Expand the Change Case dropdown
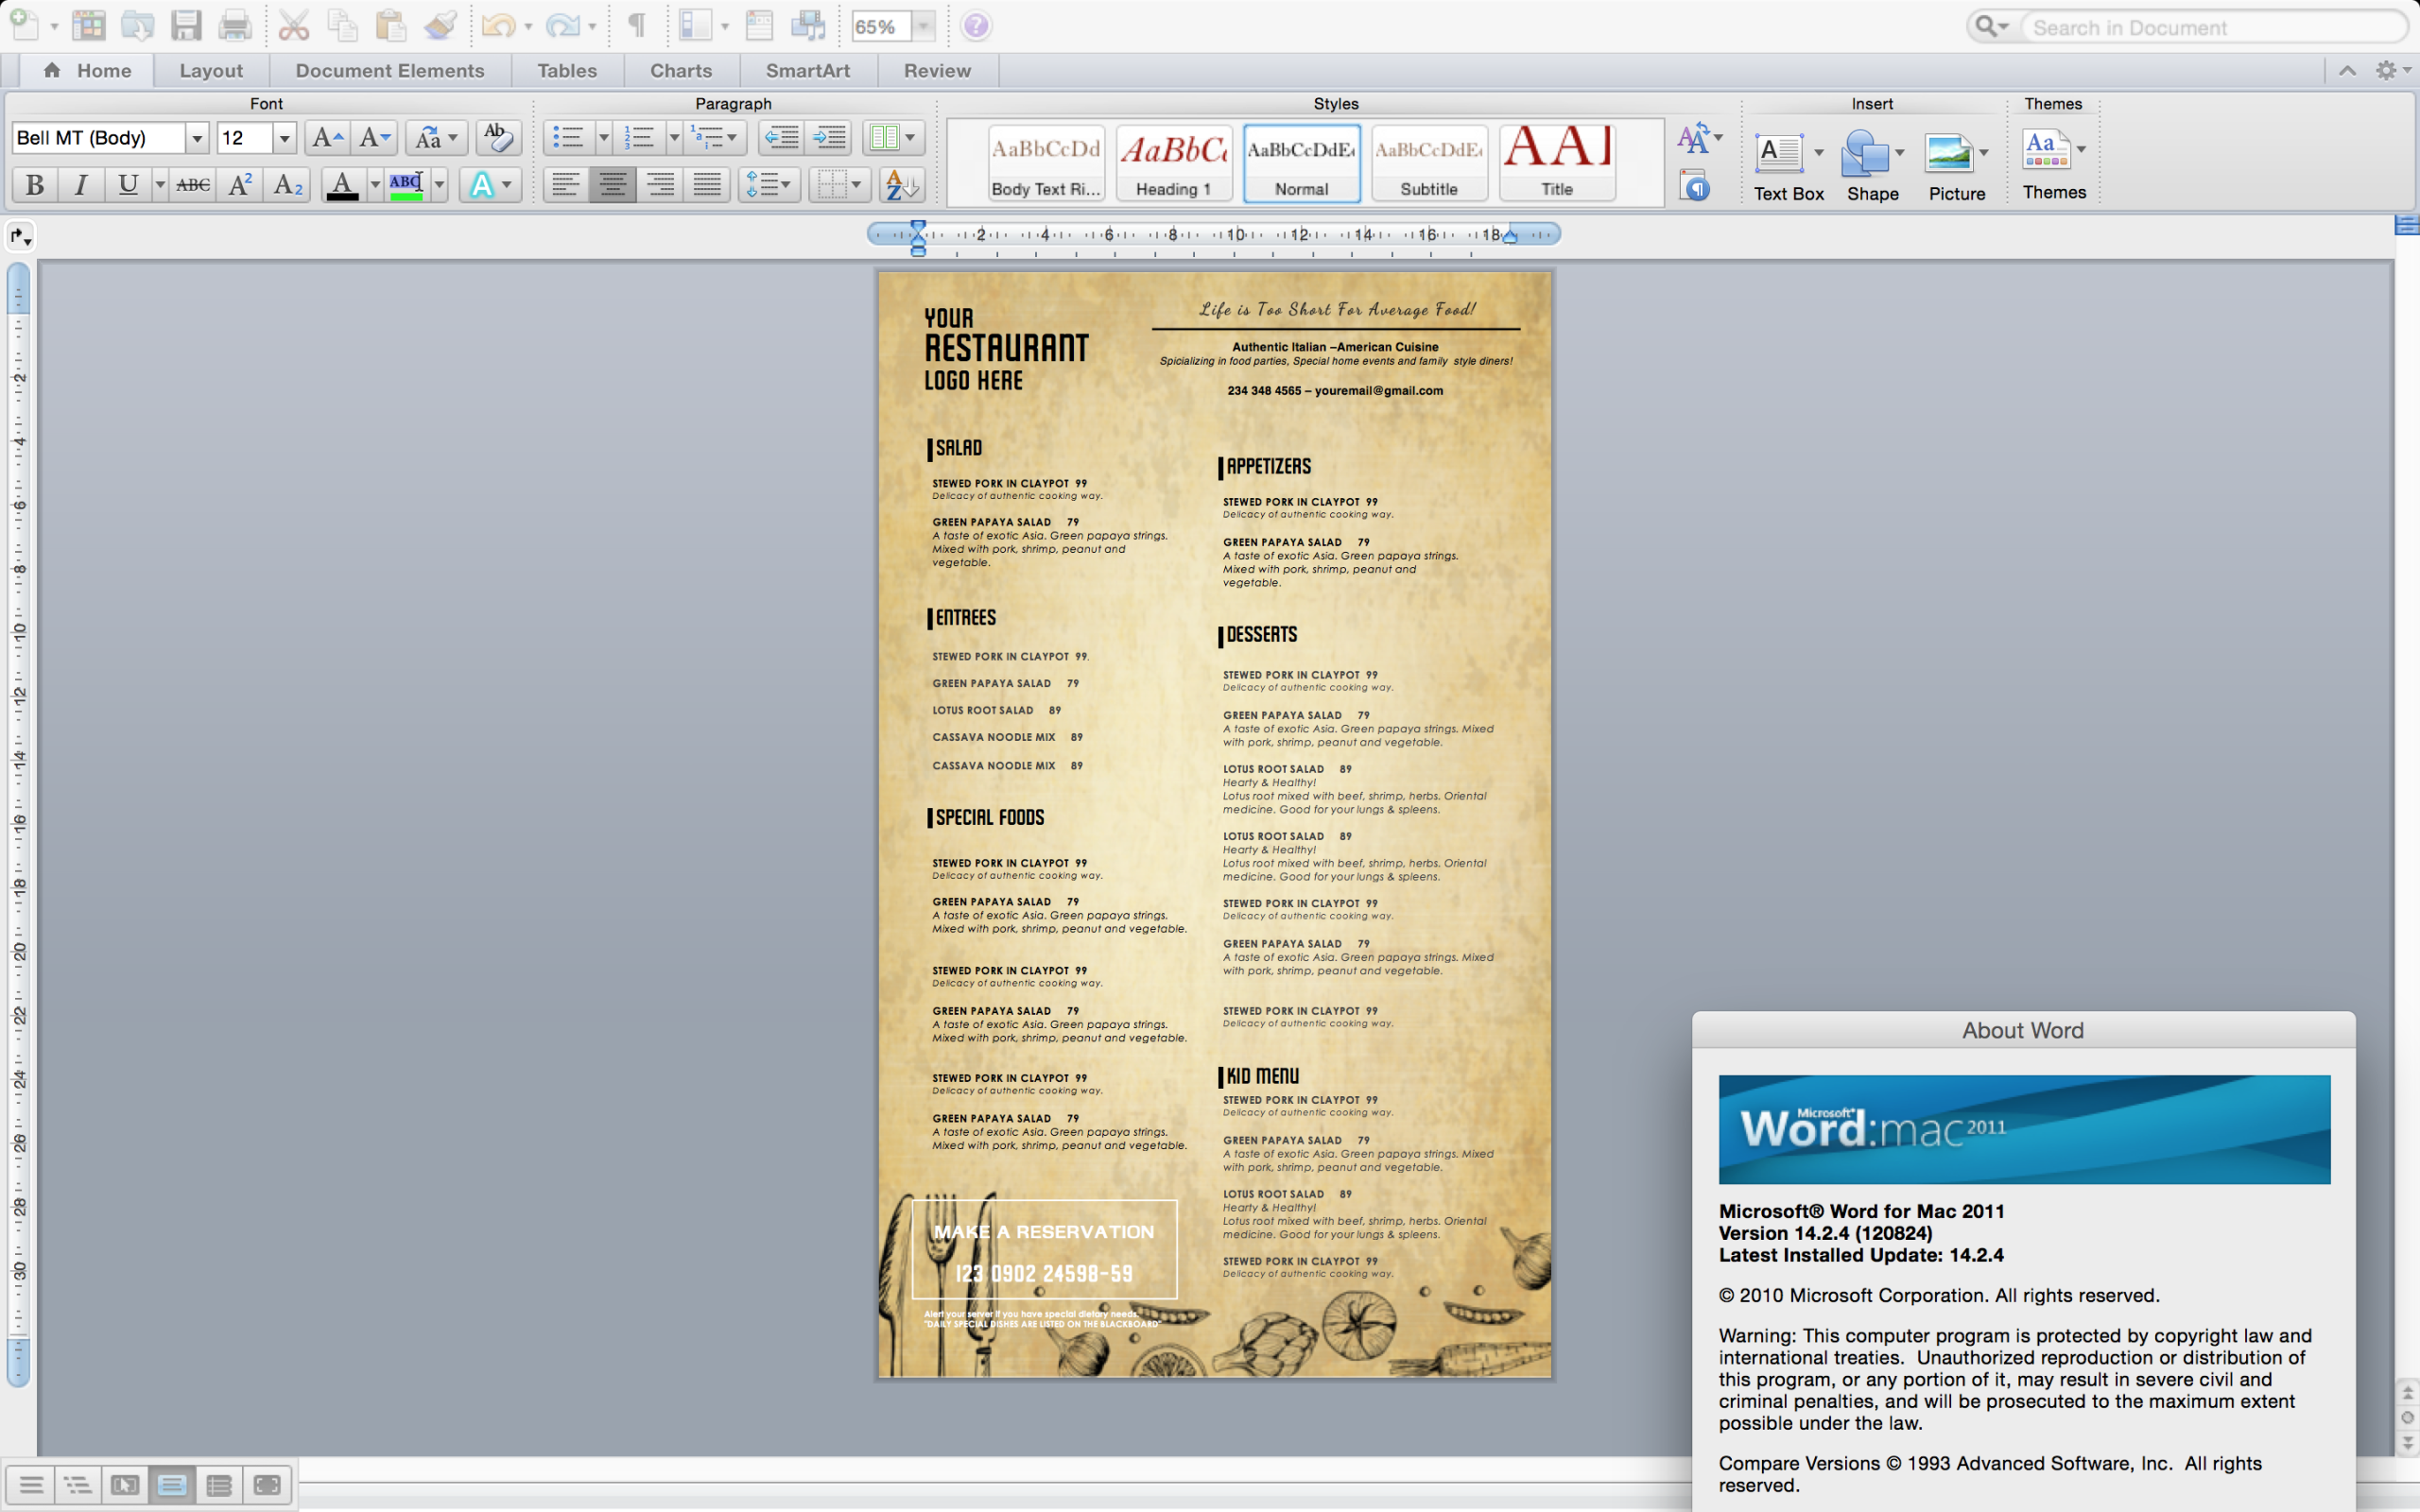This screenshot has height=1512, width=2420. click(x=452, y=138)
